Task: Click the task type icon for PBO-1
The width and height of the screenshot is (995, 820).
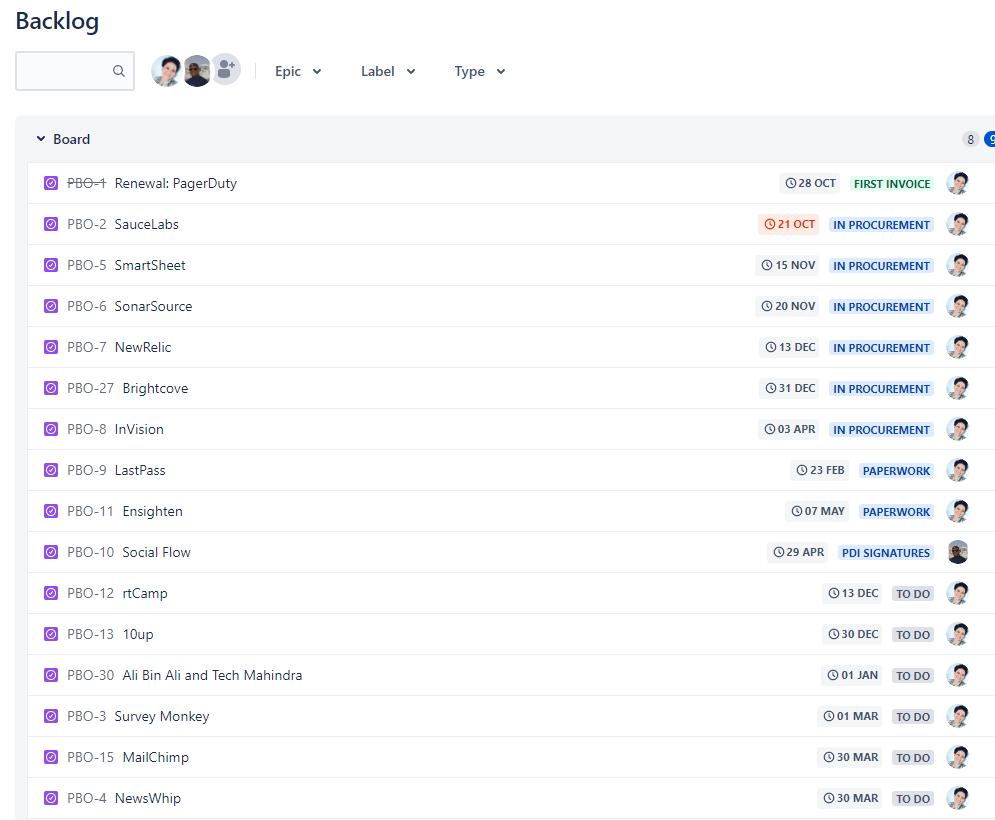Action: coord(51,183)
